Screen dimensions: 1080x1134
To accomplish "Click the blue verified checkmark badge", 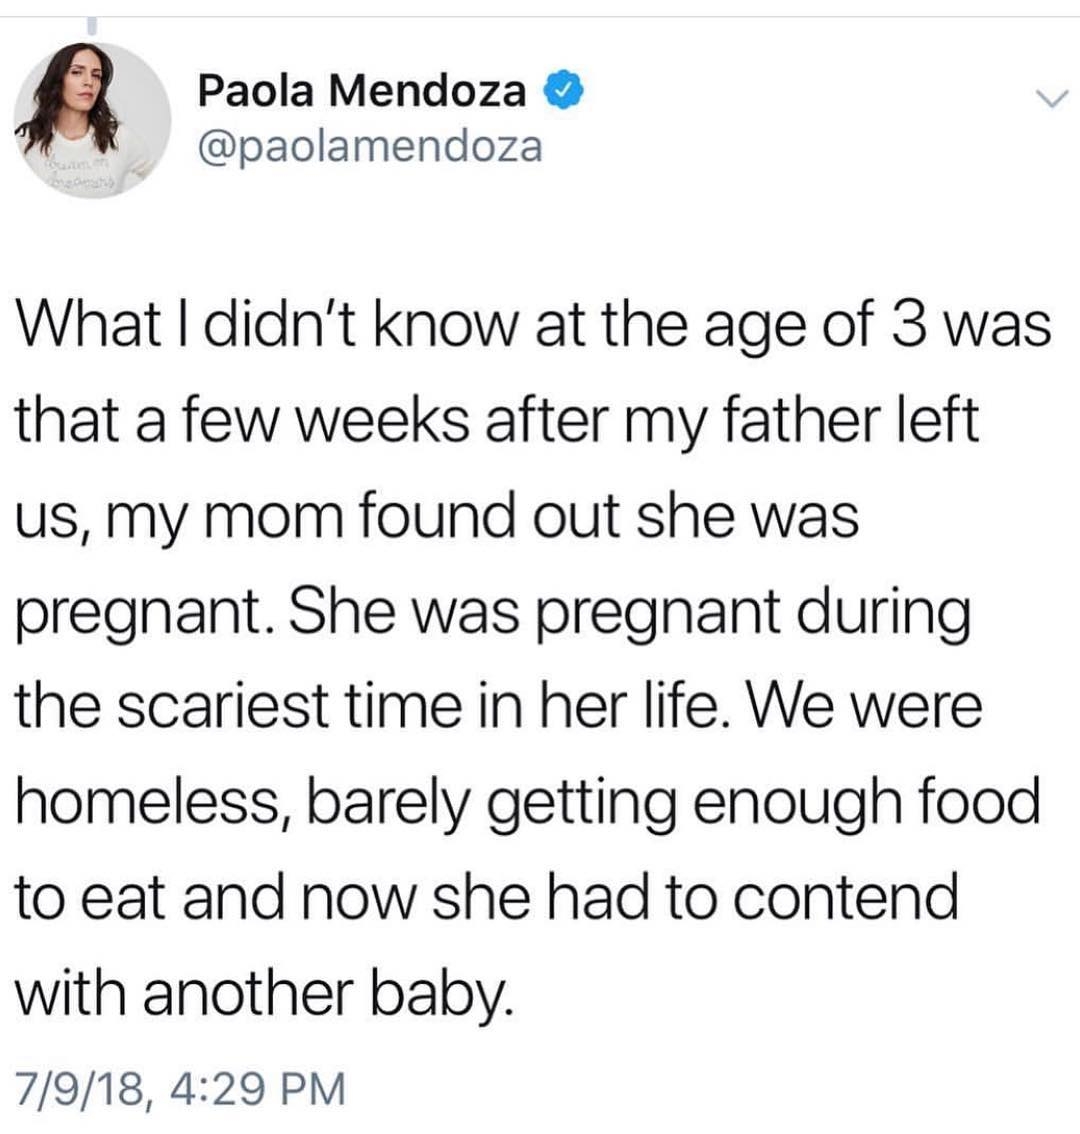I will (568, 92).
